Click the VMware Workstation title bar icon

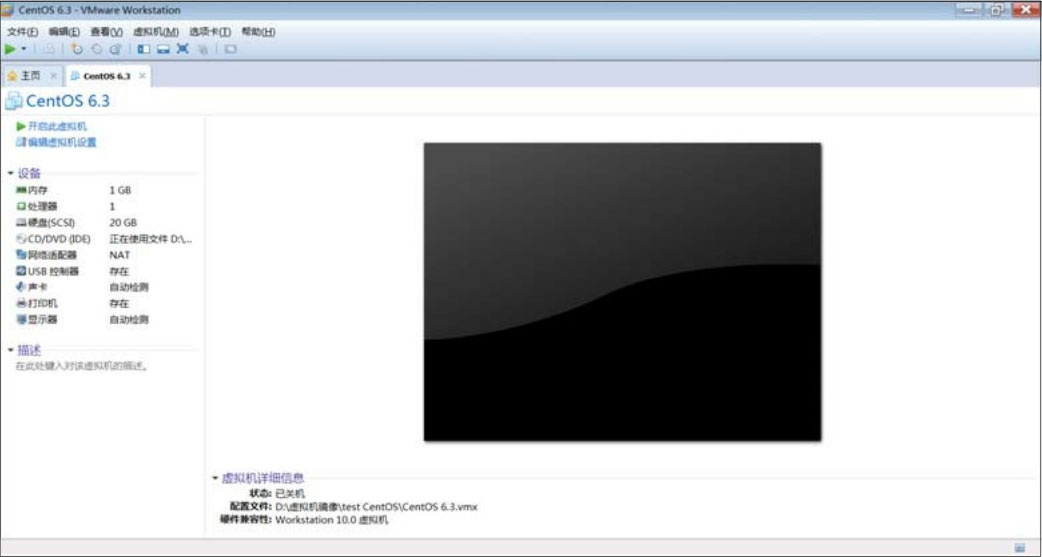coord(8,10)
